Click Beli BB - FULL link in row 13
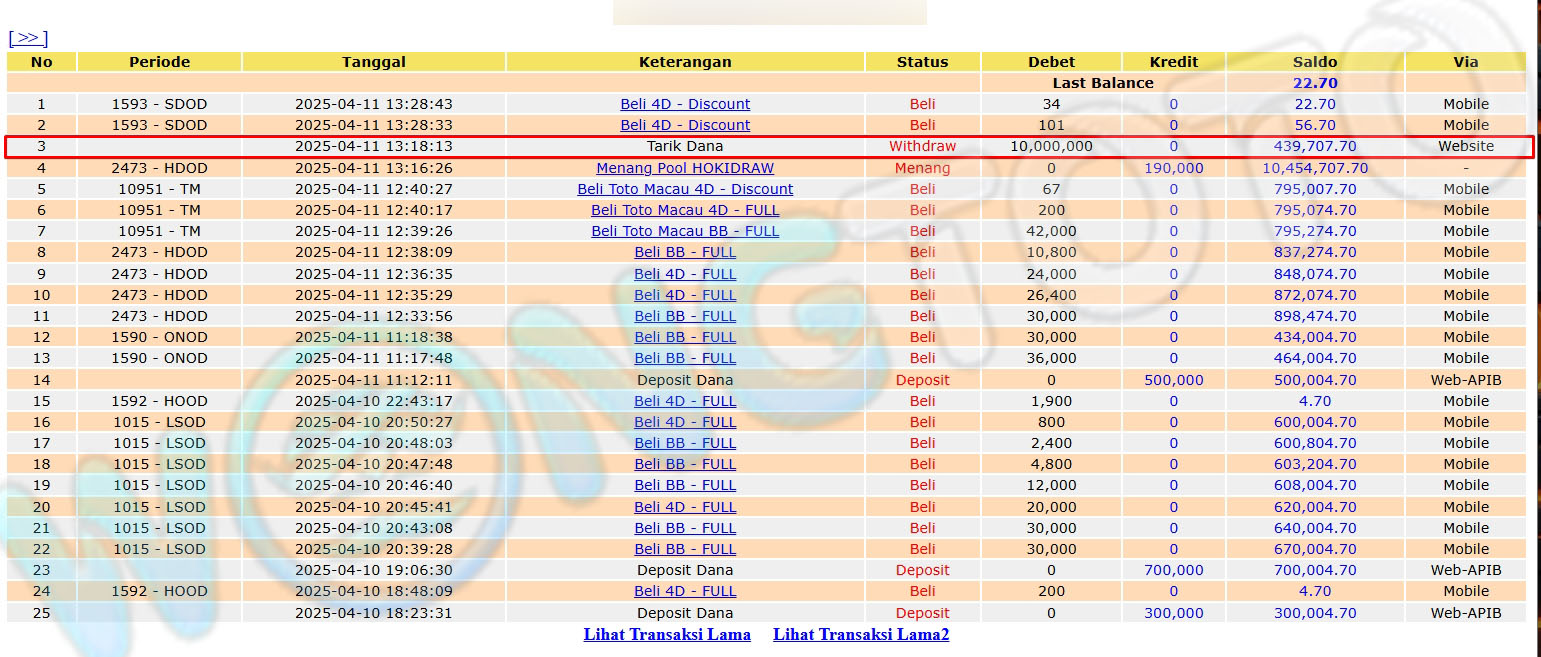The width and height of the screenshot is (1541, 657). pyautogui.click(x=685, y=358)
